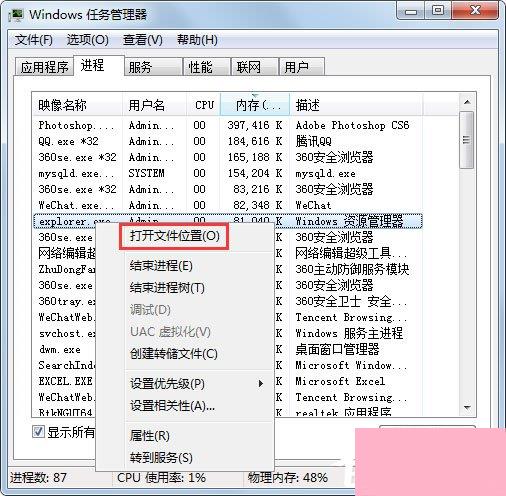Image resolution: width=506 pixels, height=496 pixels.
Task: Click the 物理内存: 48% status entry
Action: point(288,478)
